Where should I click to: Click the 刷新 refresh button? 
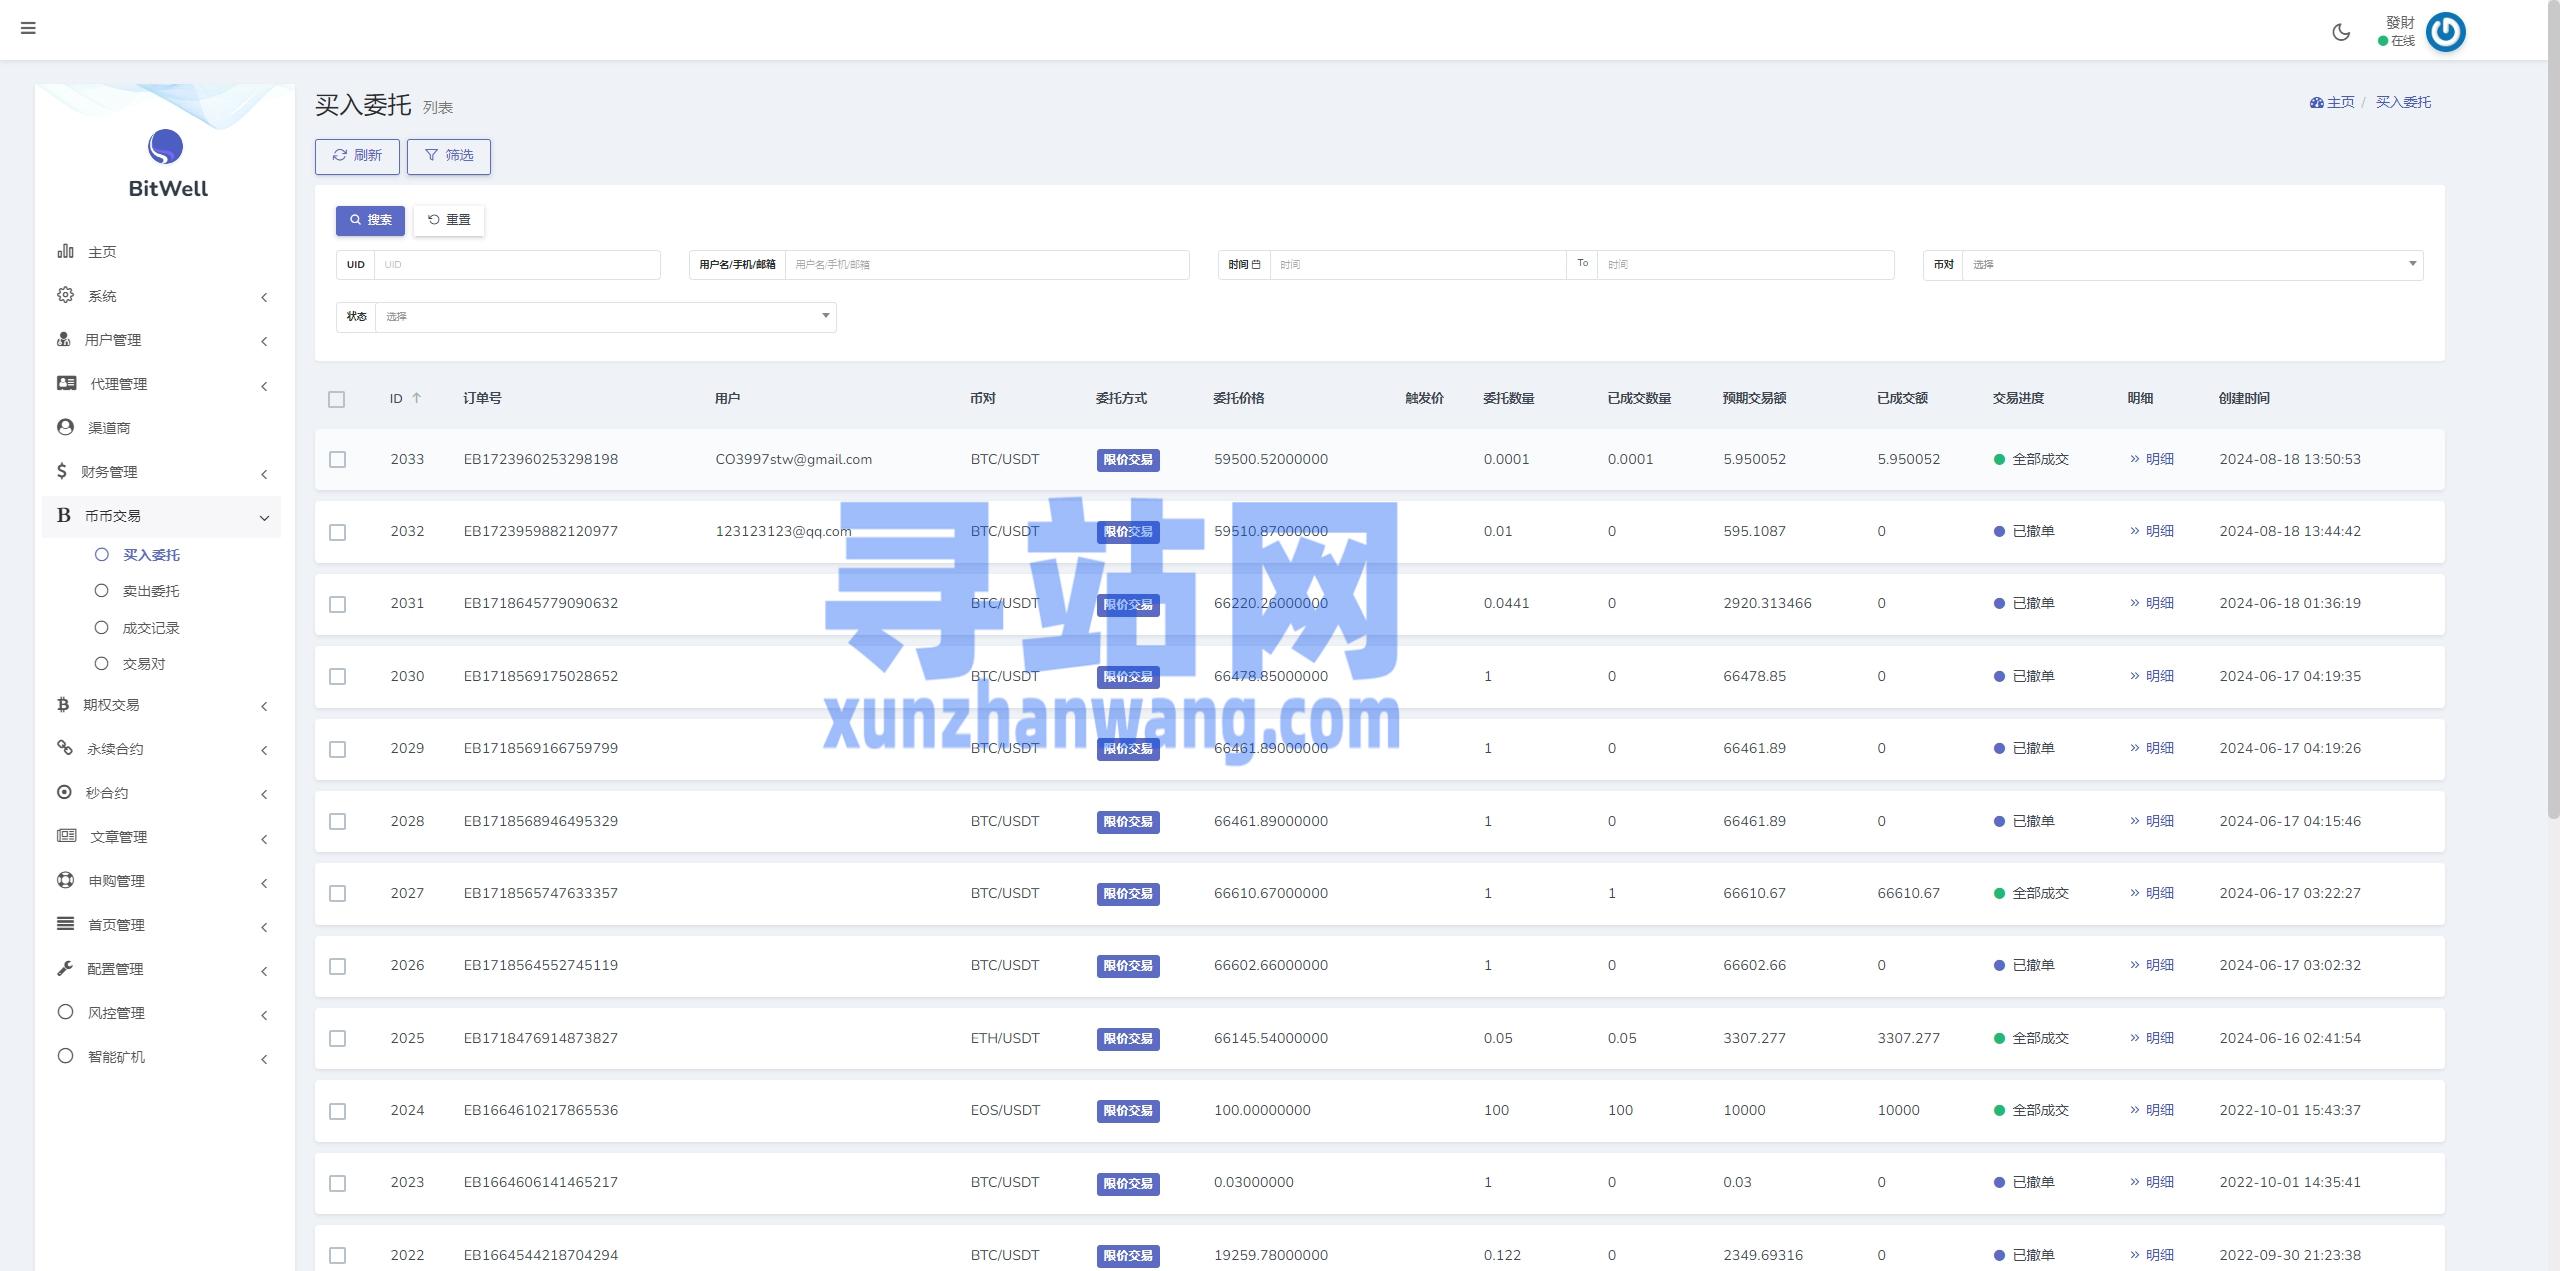click(x=357, y=156)
